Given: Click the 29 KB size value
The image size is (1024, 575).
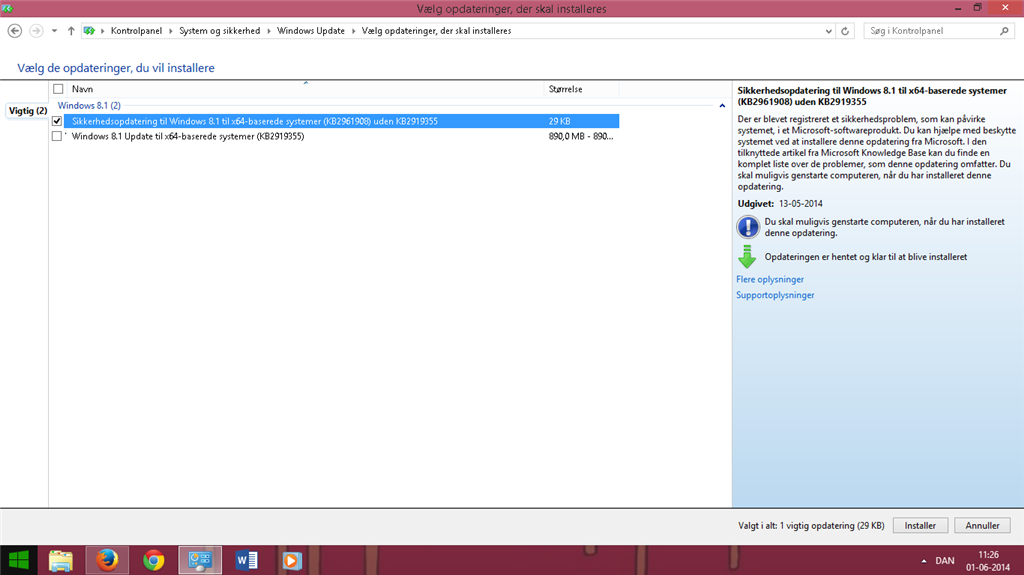Looking at the screenshot, I should pos(560,121).
